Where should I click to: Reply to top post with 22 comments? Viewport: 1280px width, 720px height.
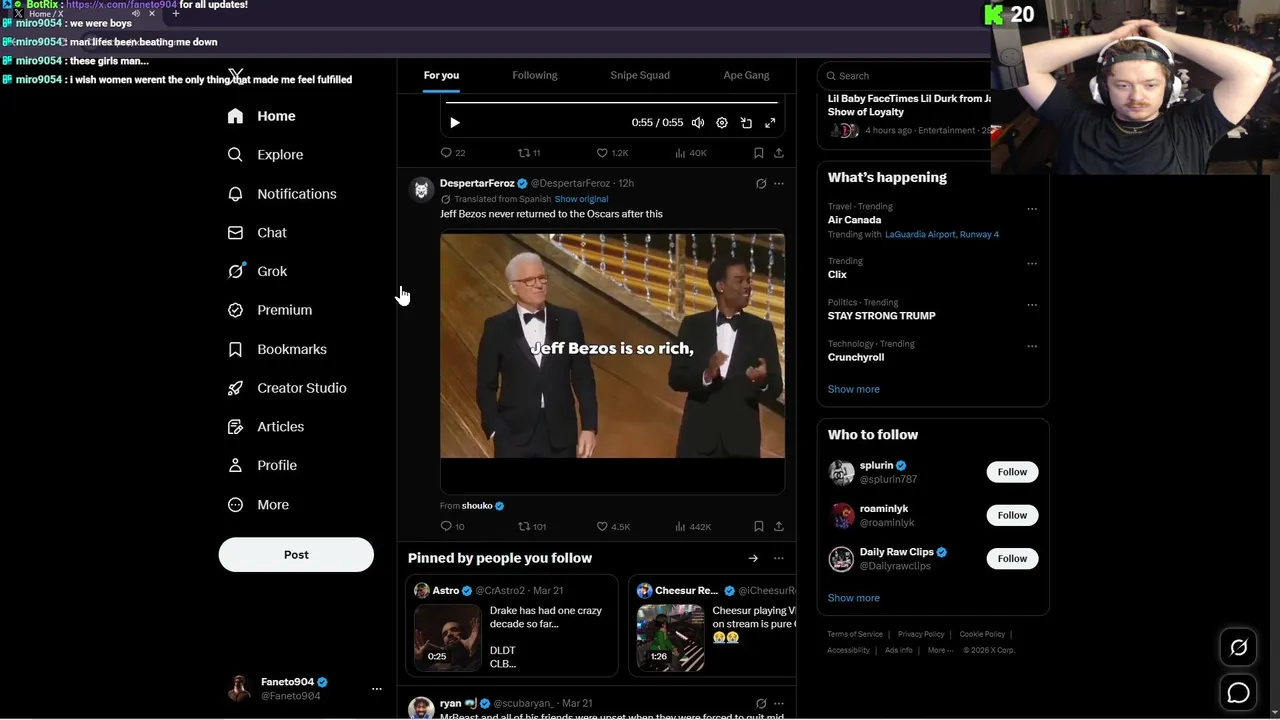point(453,153)
